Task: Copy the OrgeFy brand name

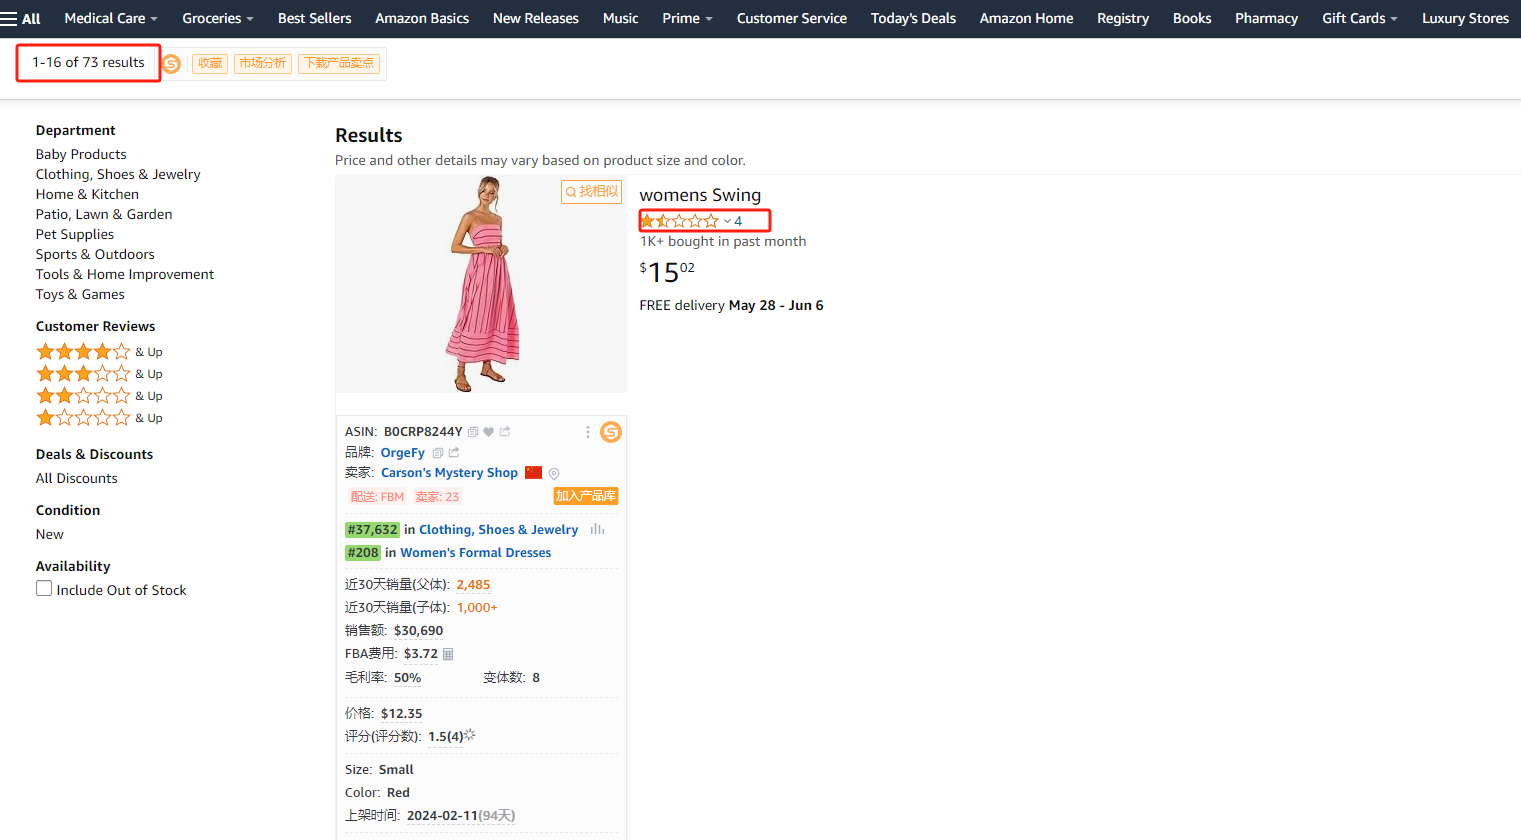Action: (437, 453)
